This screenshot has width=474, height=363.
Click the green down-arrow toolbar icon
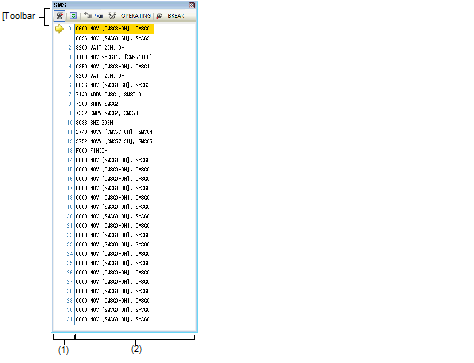73,16
